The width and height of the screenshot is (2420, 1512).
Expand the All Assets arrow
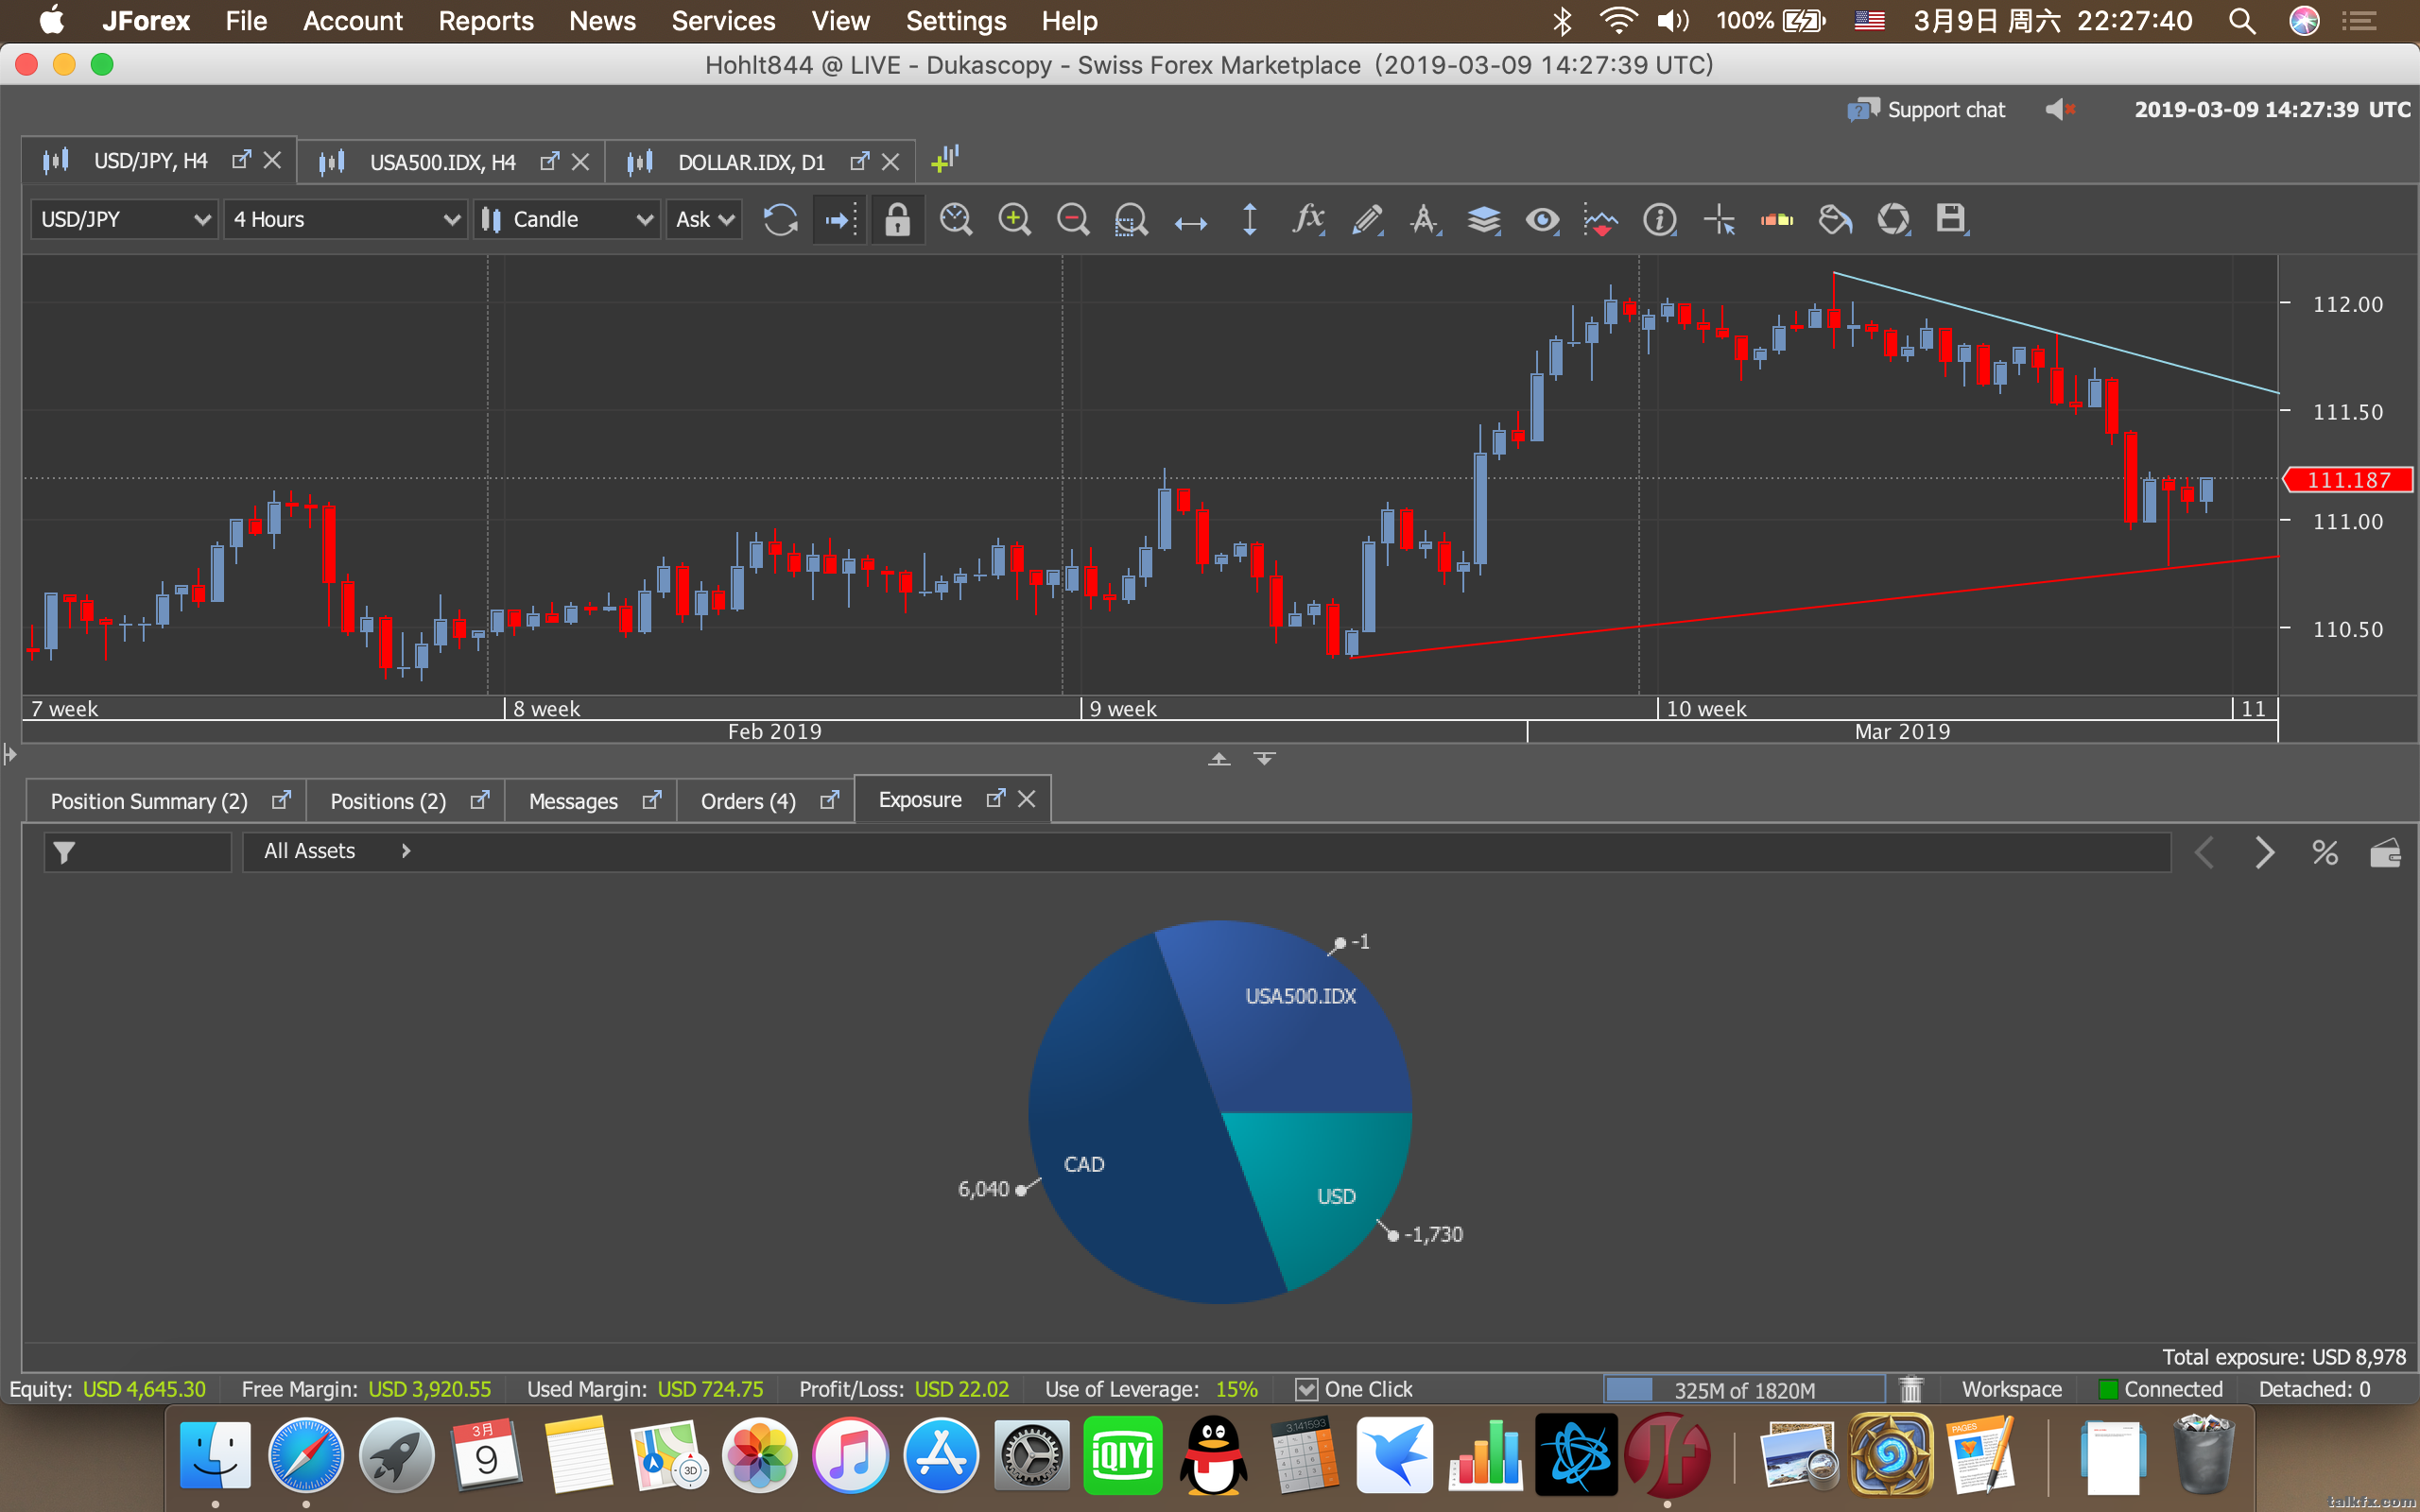click(x=406, y=851)
